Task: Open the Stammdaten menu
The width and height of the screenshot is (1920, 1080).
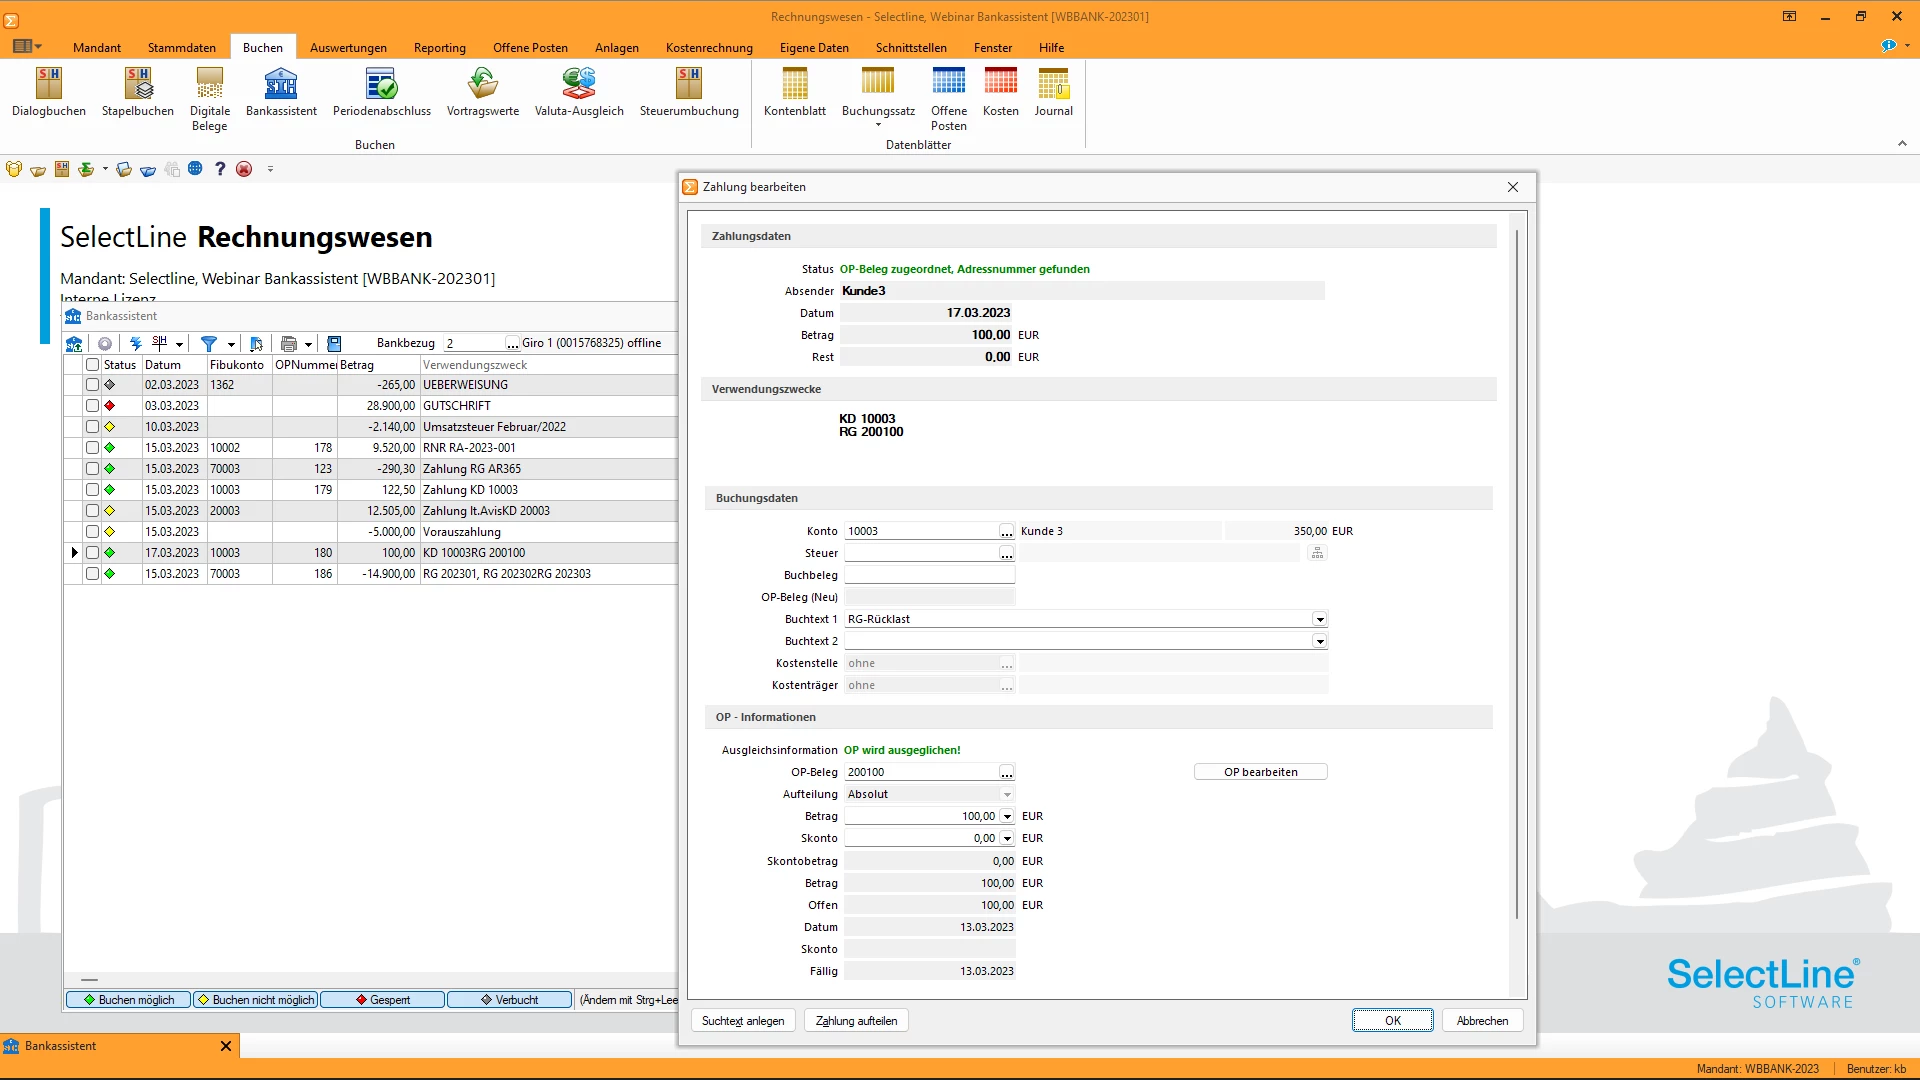Action: (182, 47)
